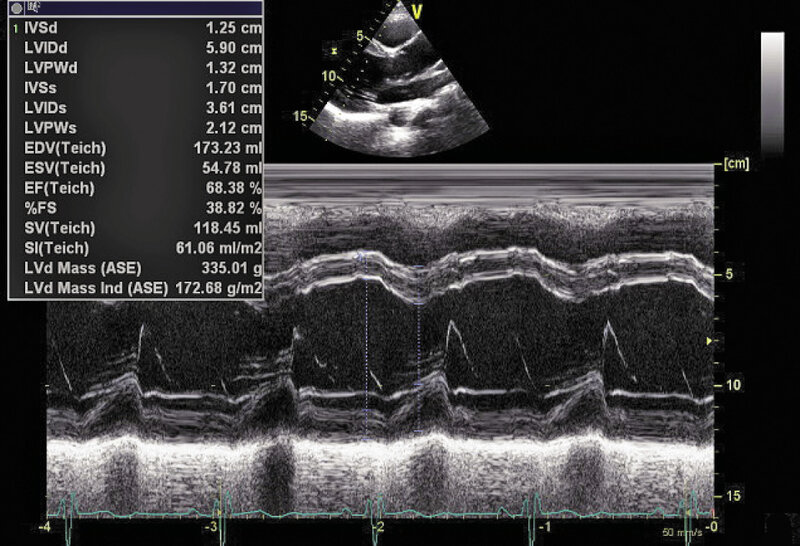Click the -0 time axis label

(x=711, y=527)
